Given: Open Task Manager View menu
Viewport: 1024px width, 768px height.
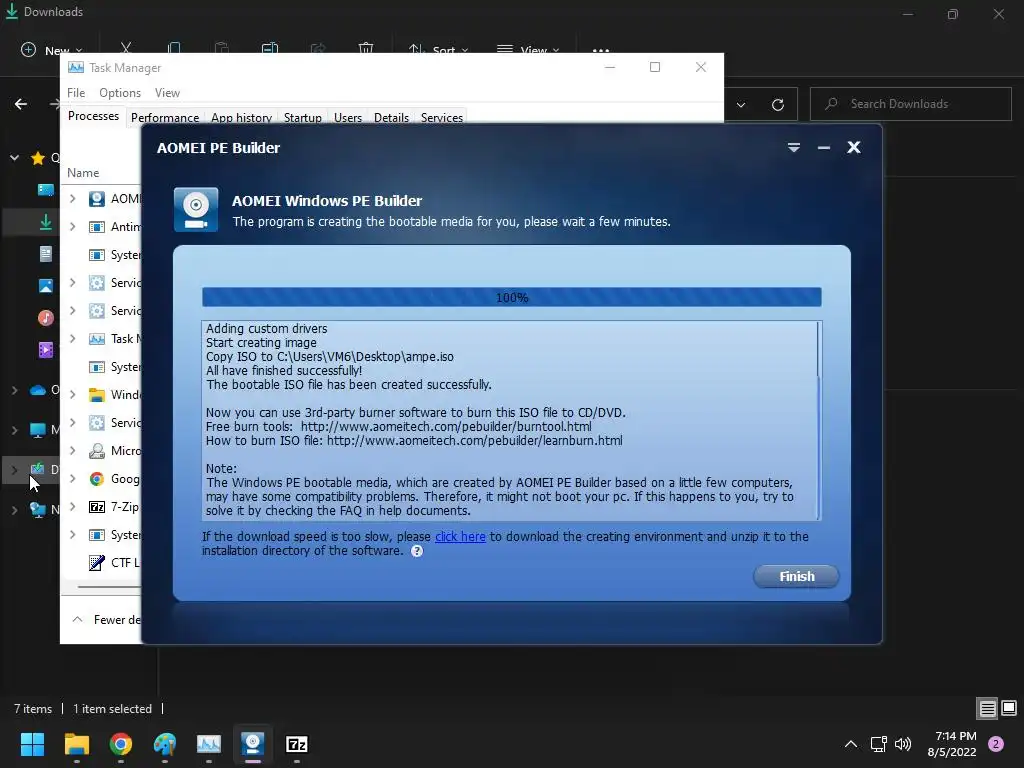Looking at the screenshot, I should coord(167,93).
